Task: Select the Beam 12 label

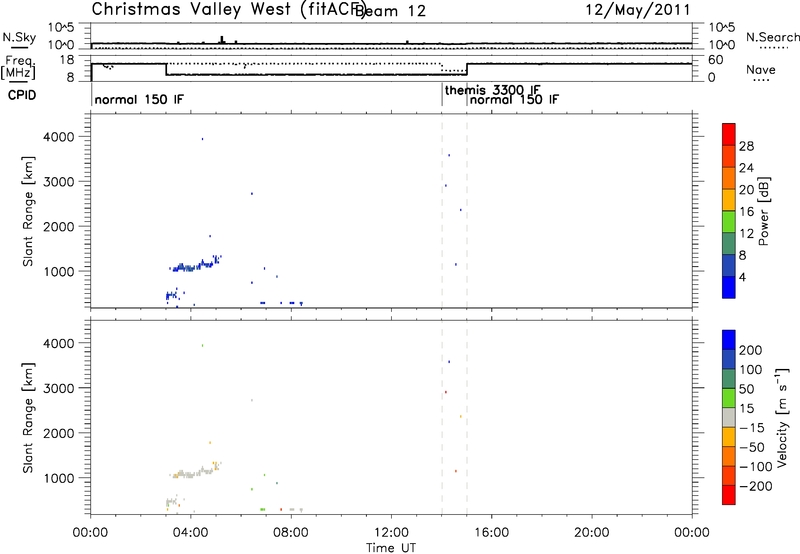Action: point(390,11)
